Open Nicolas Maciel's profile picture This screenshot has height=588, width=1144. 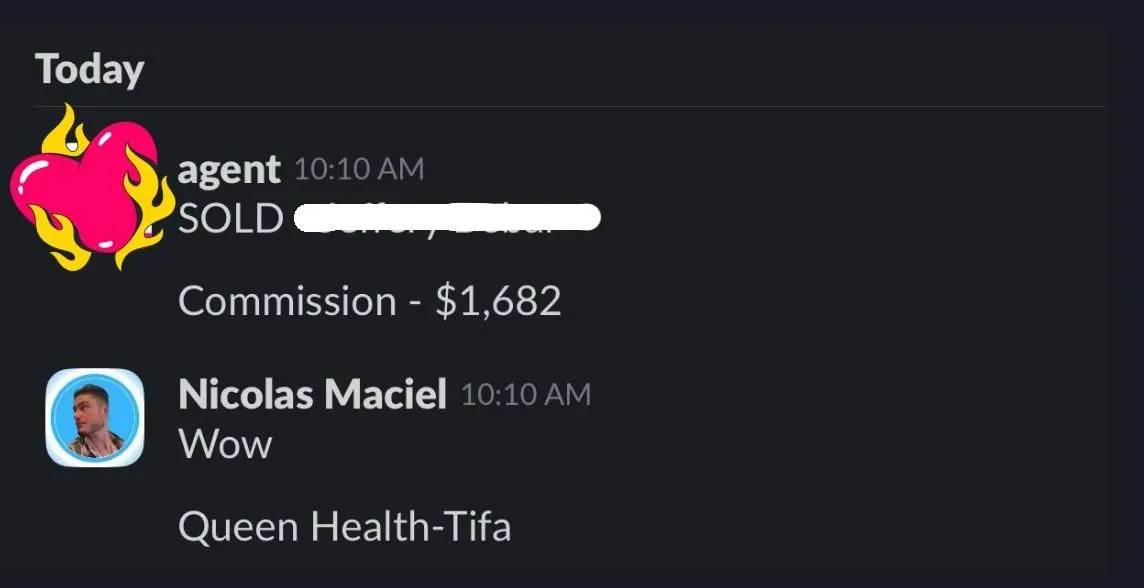click(x=95, y=417)
